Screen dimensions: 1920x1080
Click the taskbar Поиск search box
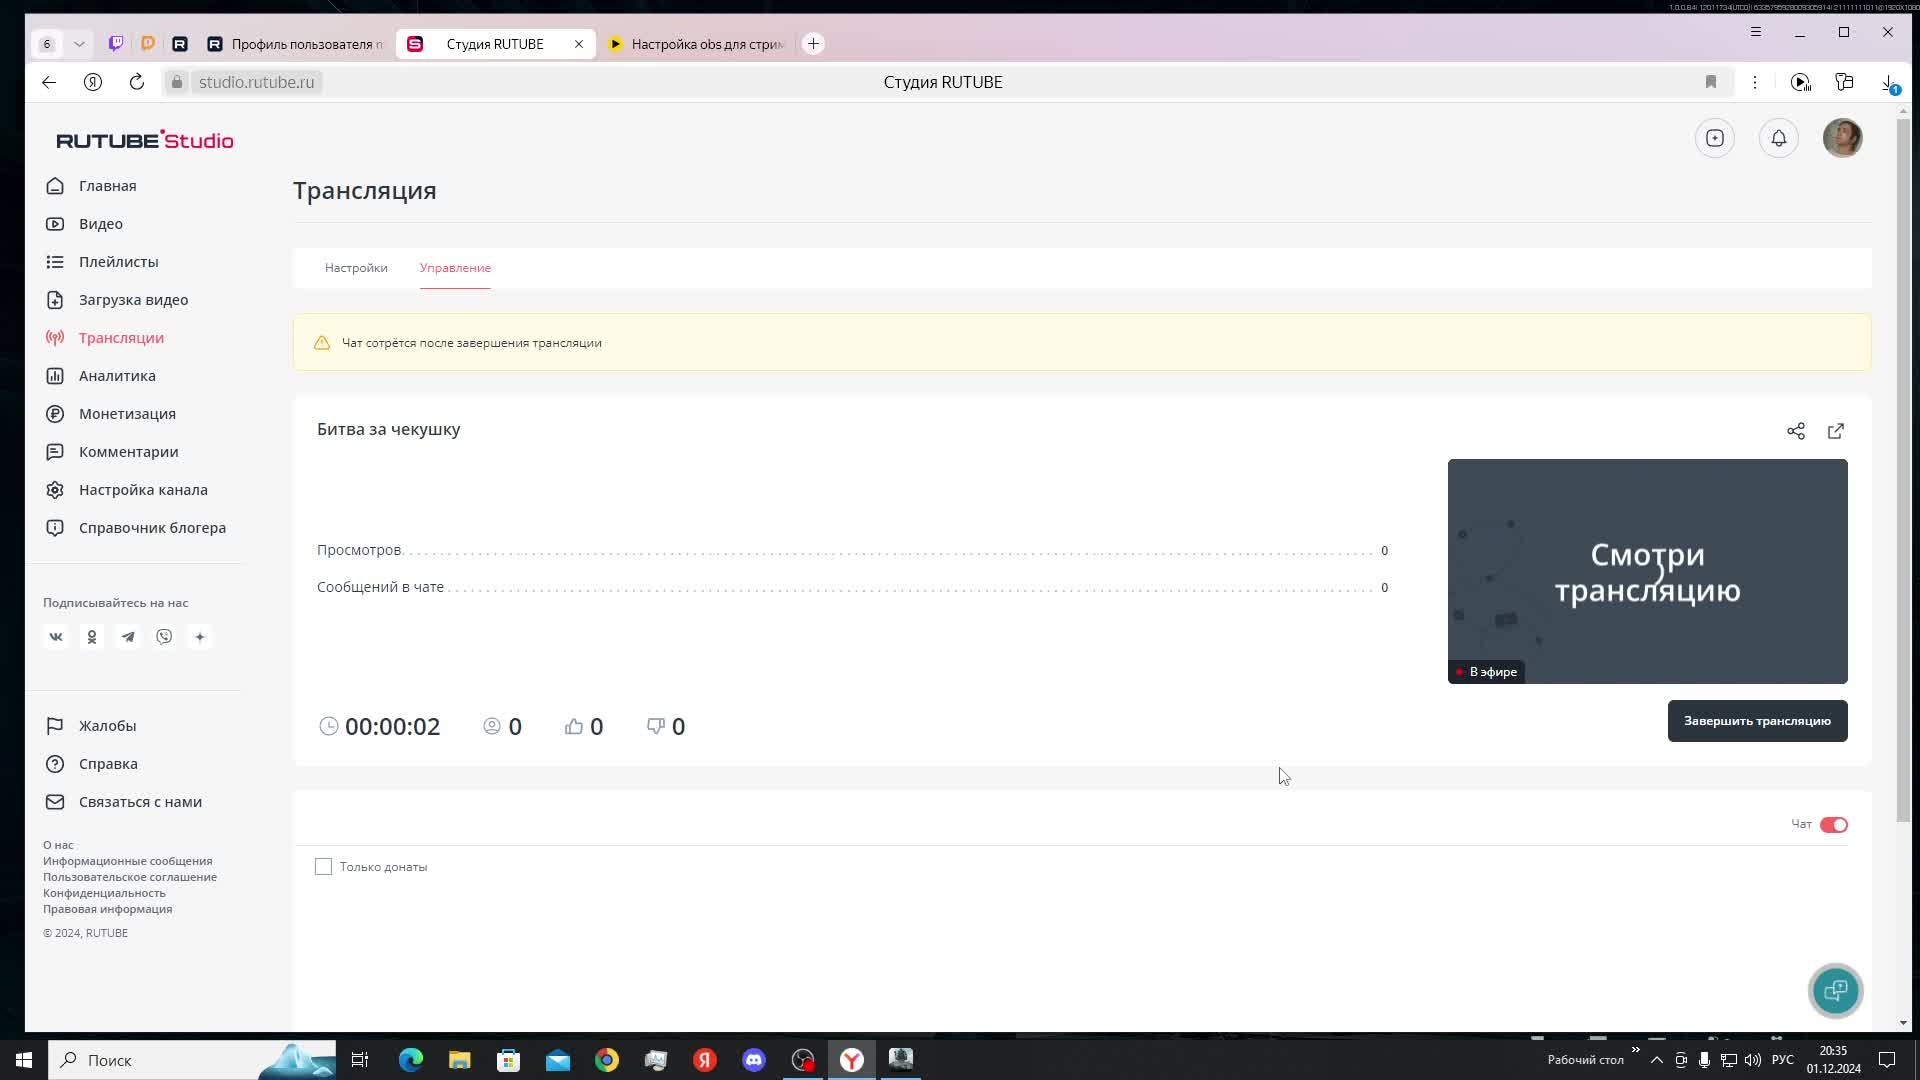[193, 1060]
